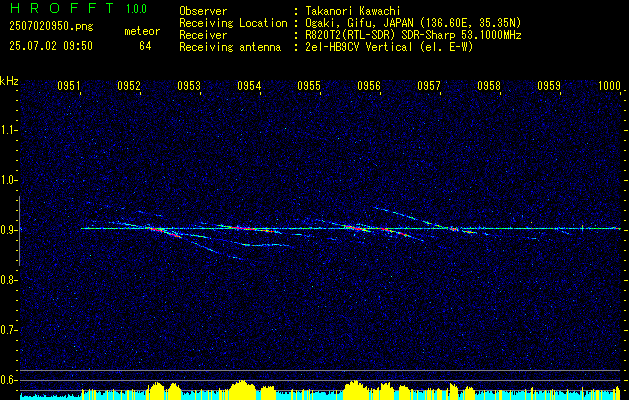Screen dimensions: 629x400
Task: Click the 0959 time axis marker
Action: [x=549, y=85]
